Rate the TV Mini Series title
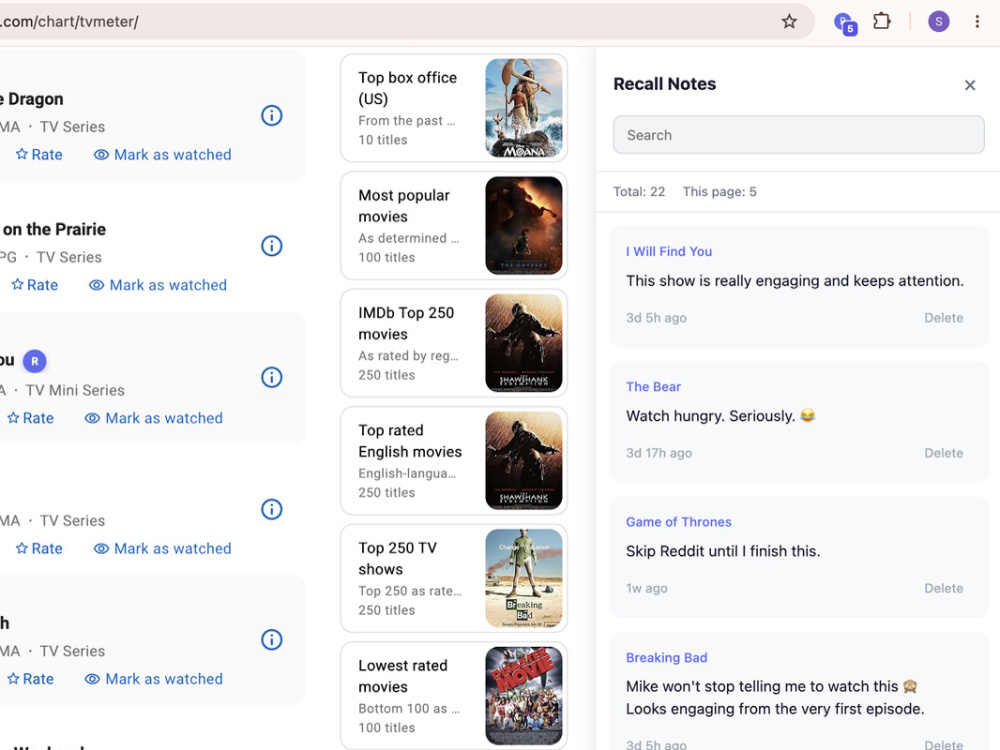 (31, 418)
